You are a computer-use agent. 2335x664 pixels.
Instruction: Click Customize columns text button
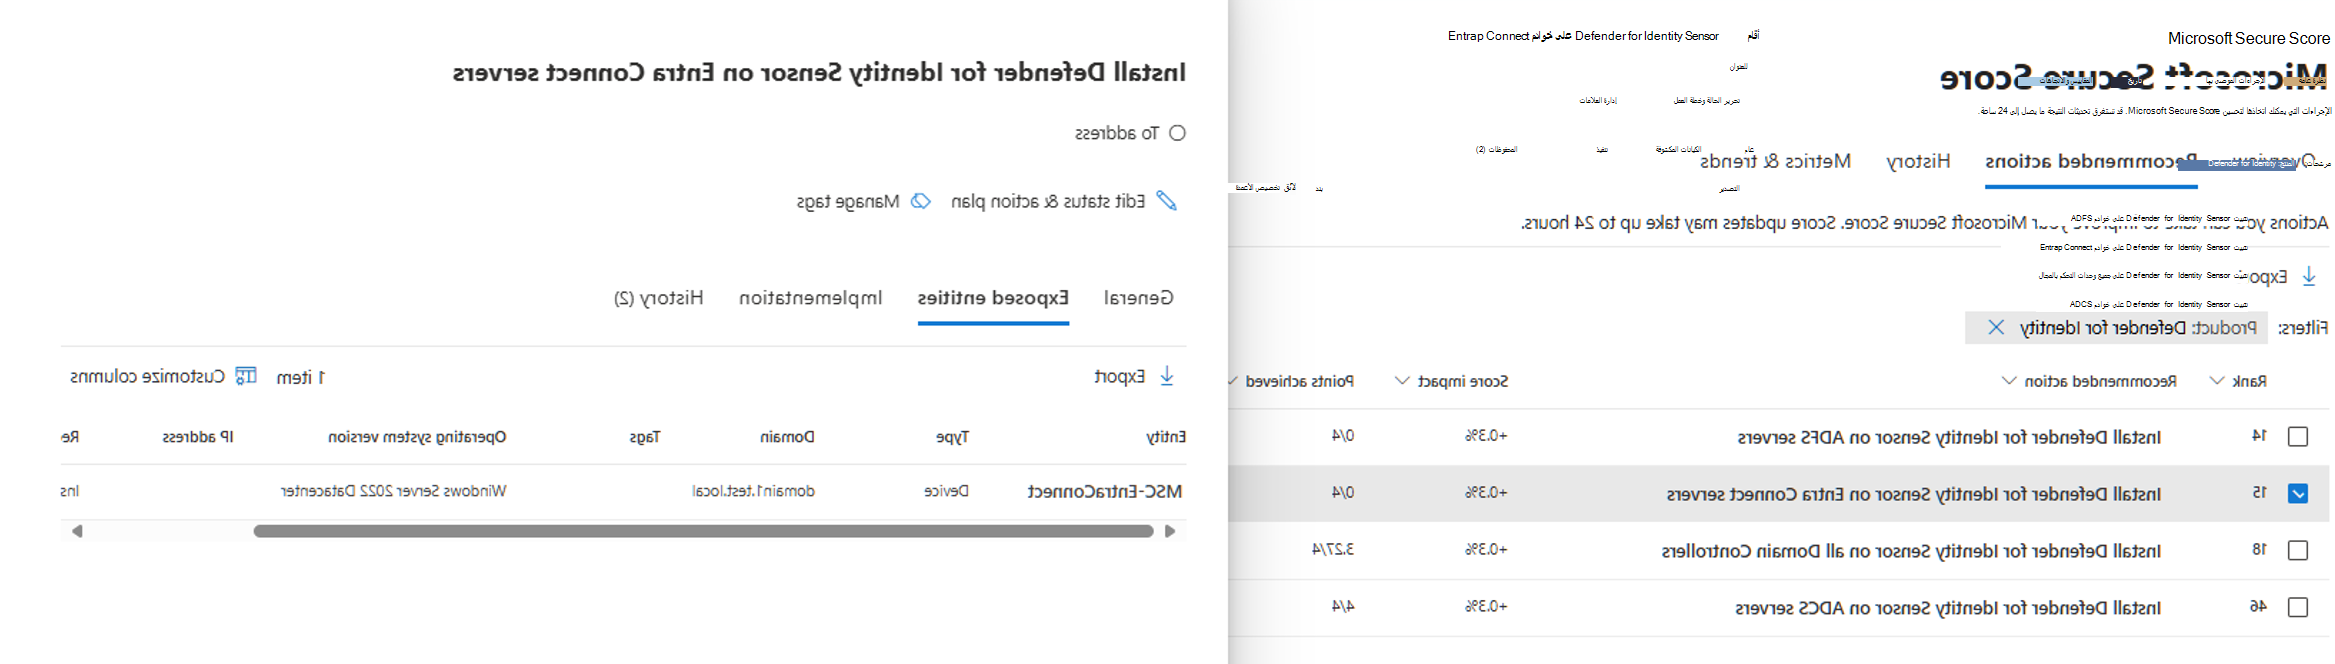coord(148,377)
